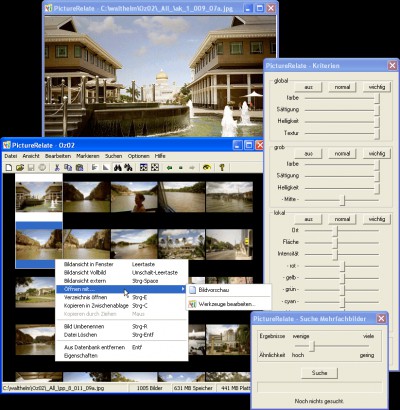Screen dimensions: 400x410
Task: Click the Suche button in Mehrfachbilder dialog
Action: tap(319, 373)
